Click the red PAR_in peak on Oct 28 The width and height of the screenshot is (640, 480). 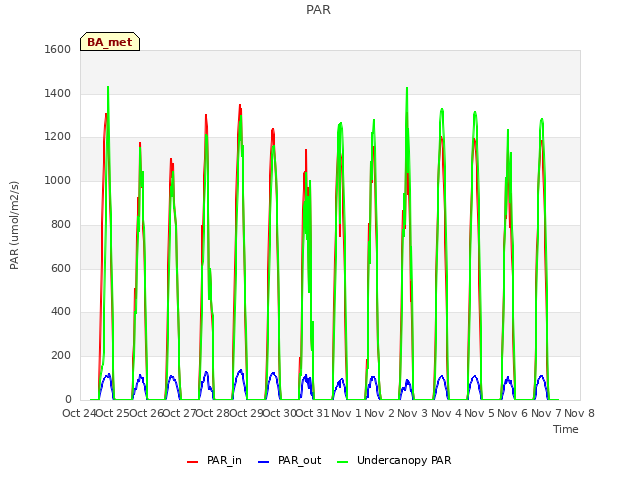(x=240, y=105)
